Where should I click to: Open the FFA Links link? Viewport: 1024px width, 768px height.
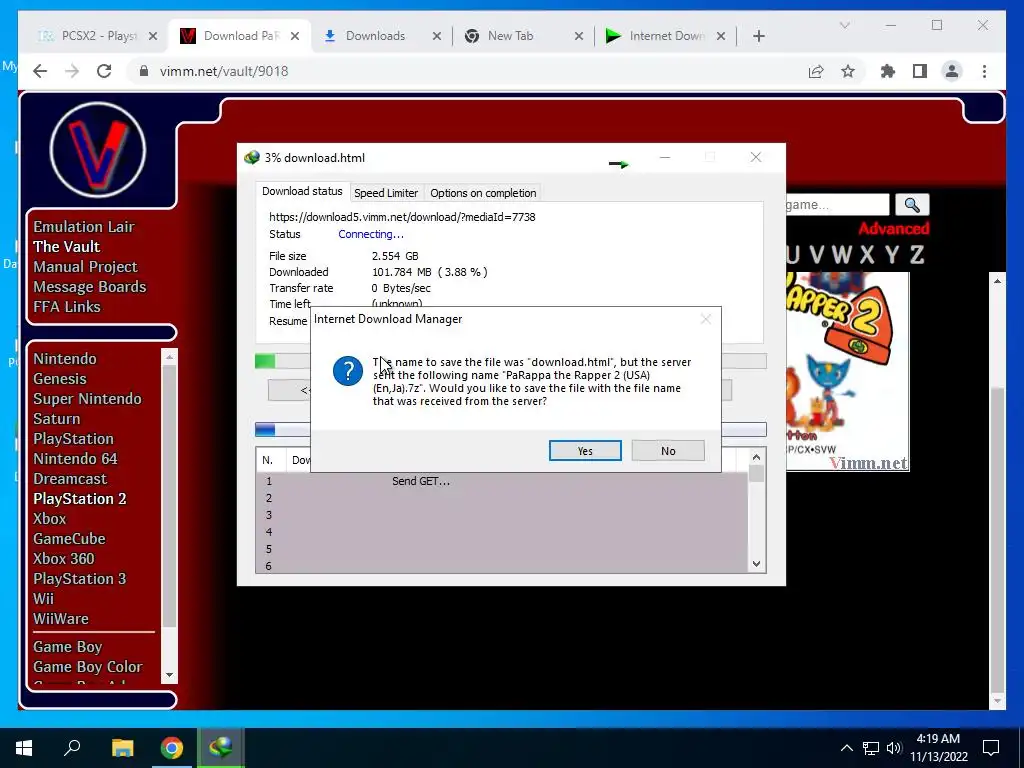[x=67, y=307]
